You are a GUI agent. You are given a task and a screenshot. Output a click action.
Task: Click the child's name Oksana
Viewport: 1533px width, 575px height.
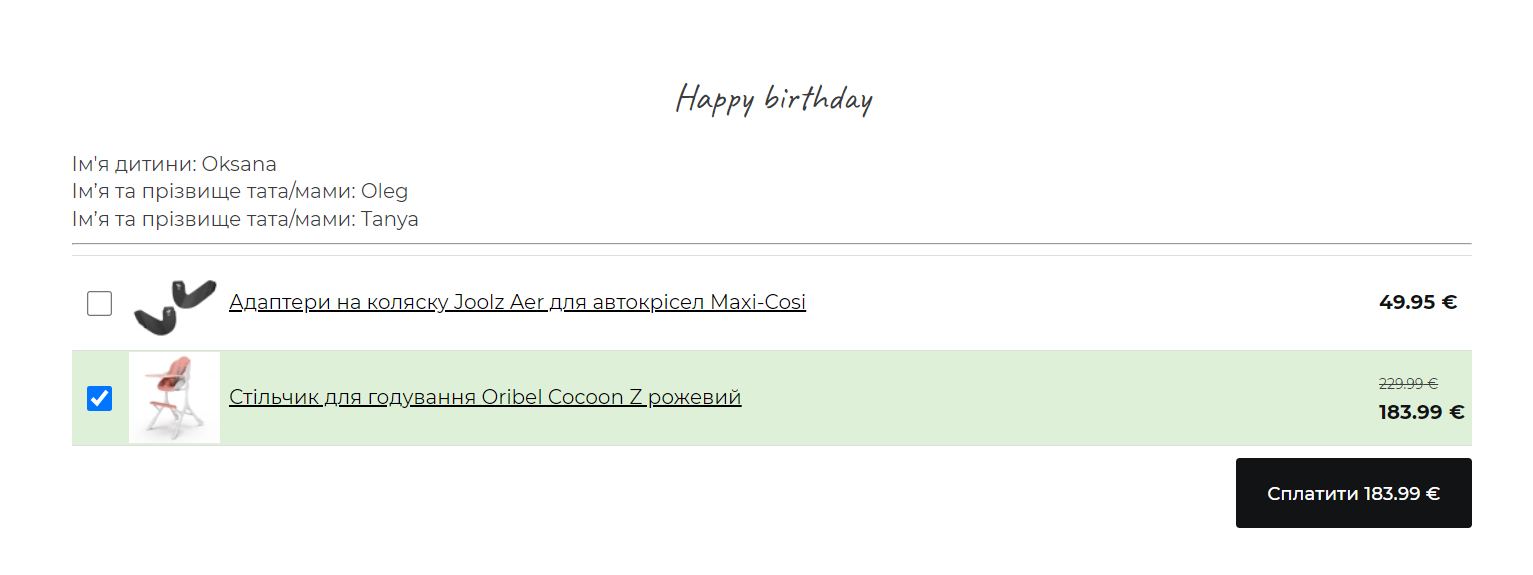239,164
